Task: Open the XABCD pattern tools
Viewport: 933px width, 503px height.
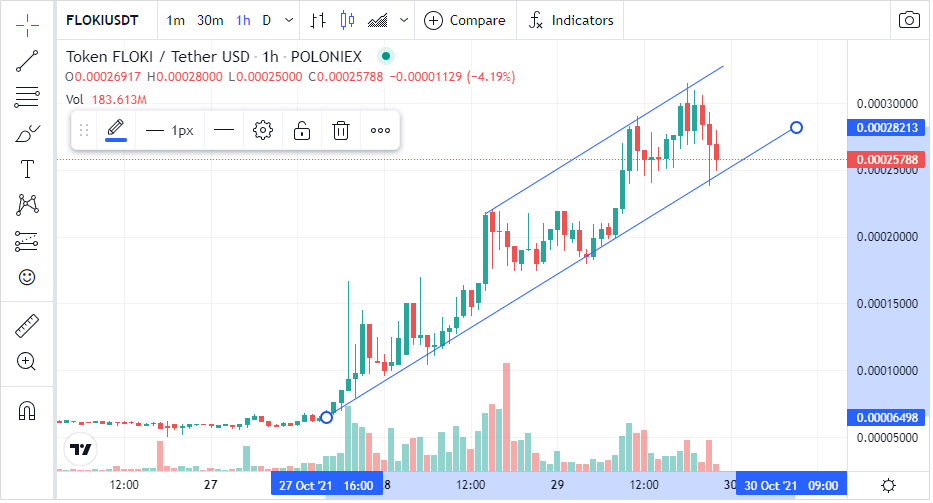Action: point(27,205)
